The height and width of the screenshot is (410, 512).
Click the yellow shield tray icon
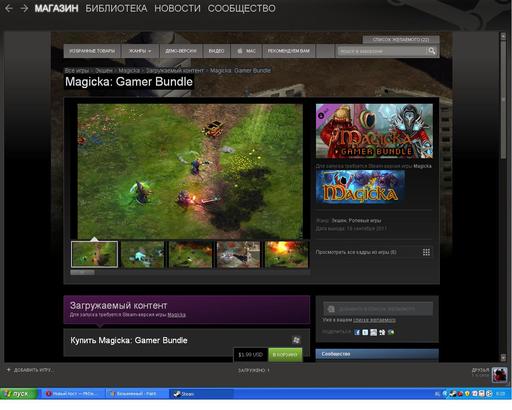coord(467,394)
